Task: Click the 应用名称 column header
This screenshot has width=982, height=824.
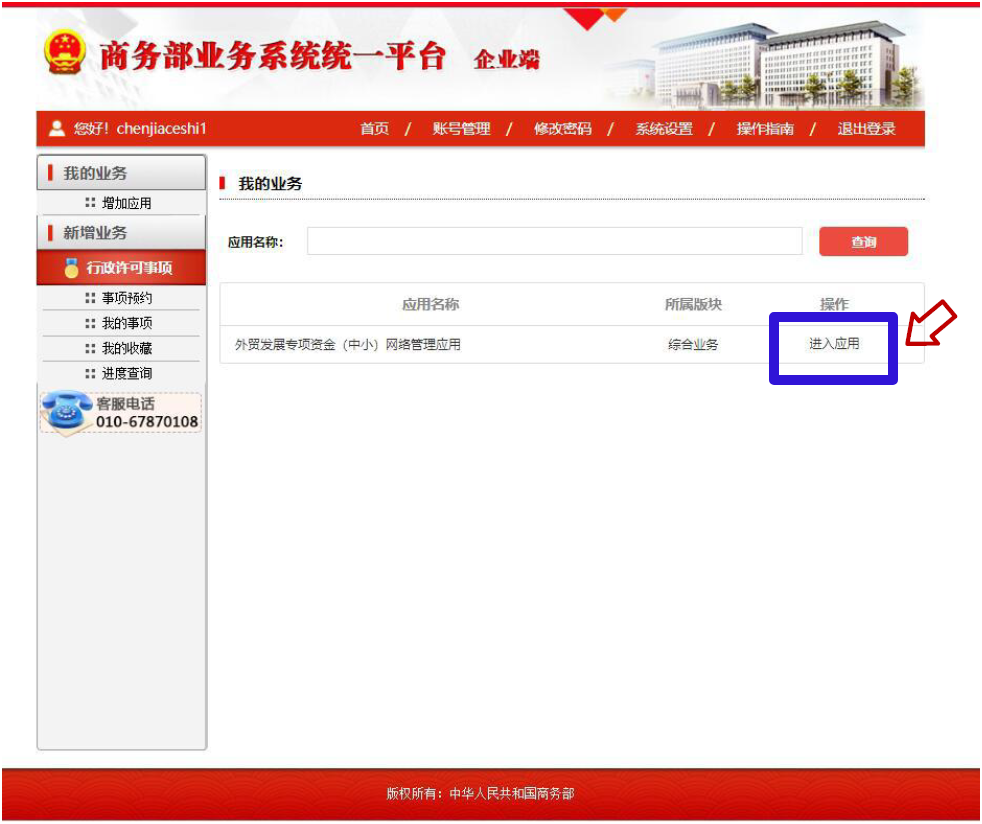Action: (430, 304)
